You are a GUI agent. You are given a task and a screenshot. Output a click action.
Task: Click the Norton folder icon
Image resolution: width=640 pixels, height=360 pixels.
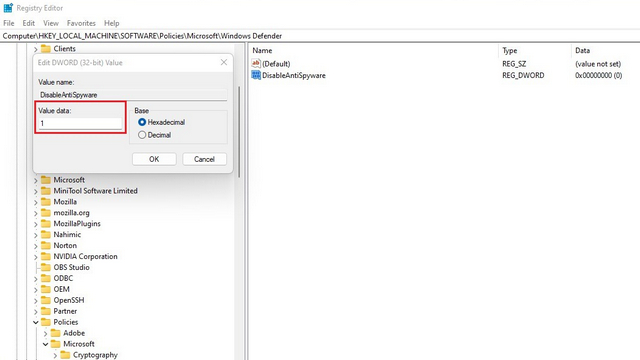[x=46, y=245]
